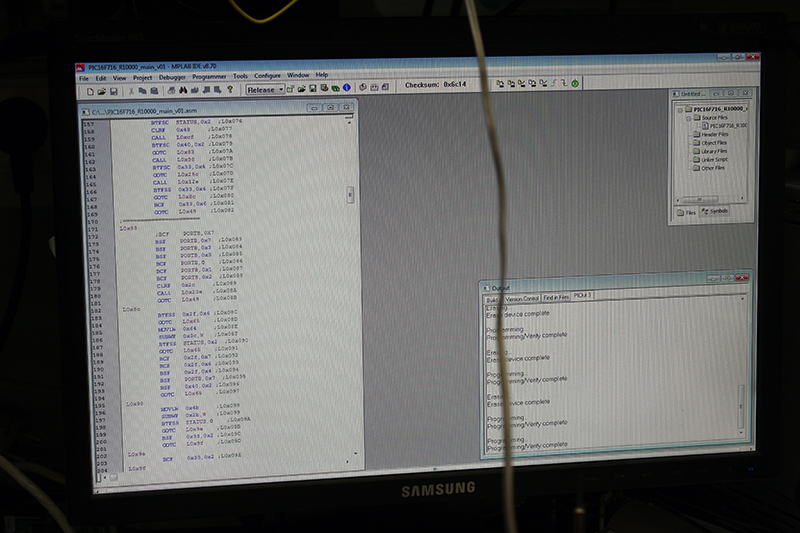Click the green power circle icon
Screen dimensions: 800x533
[x=575, y=83]
